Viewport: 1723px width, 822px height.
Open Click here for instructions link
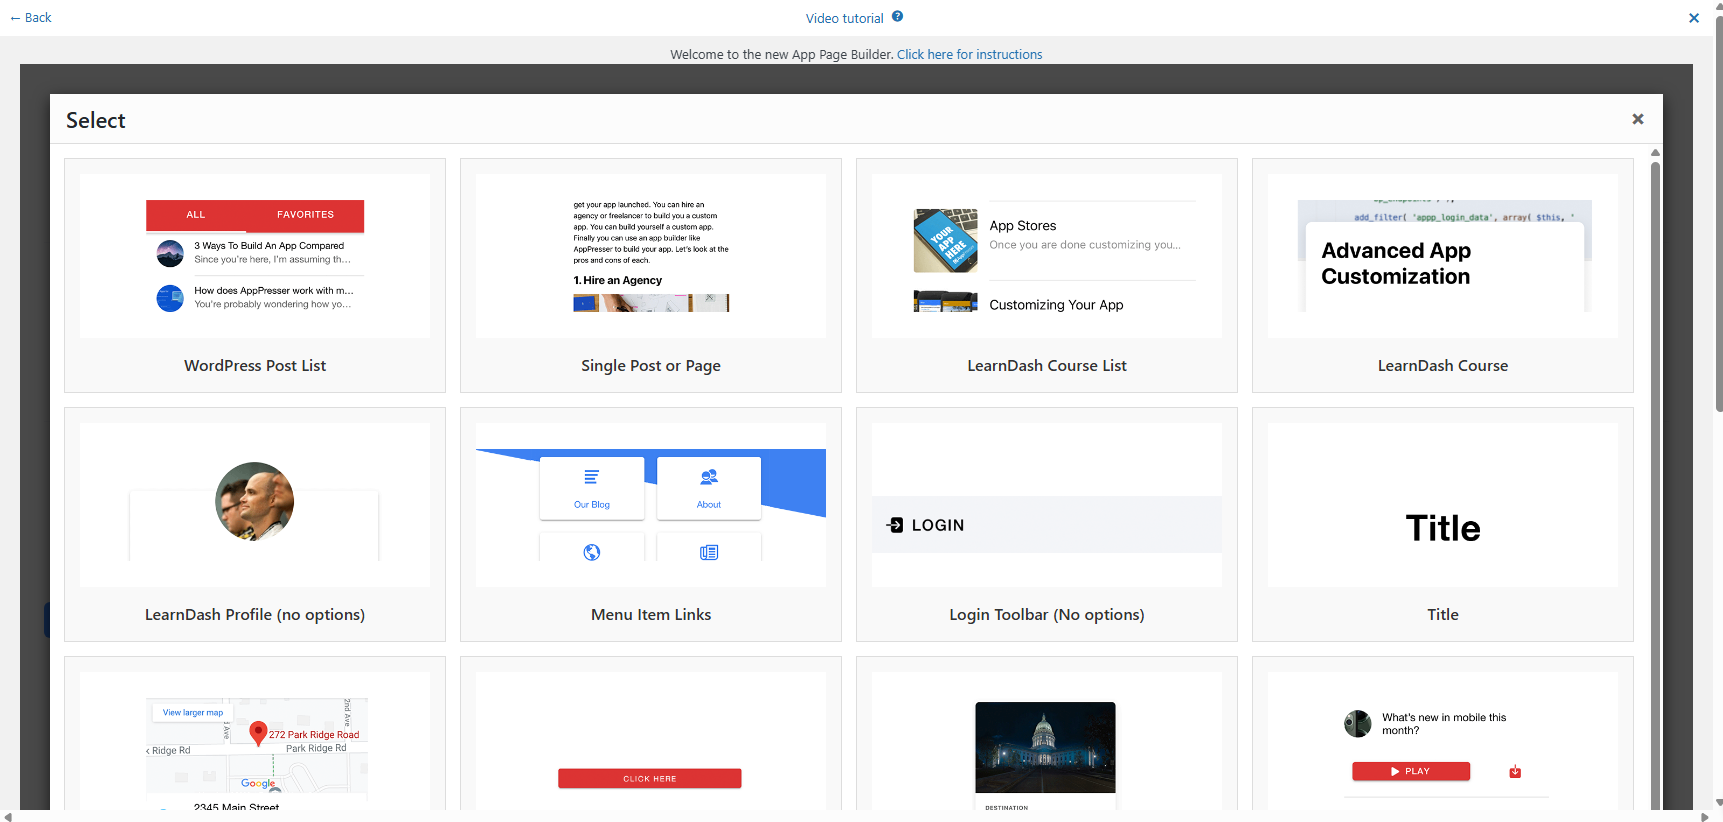click(969, 54)
